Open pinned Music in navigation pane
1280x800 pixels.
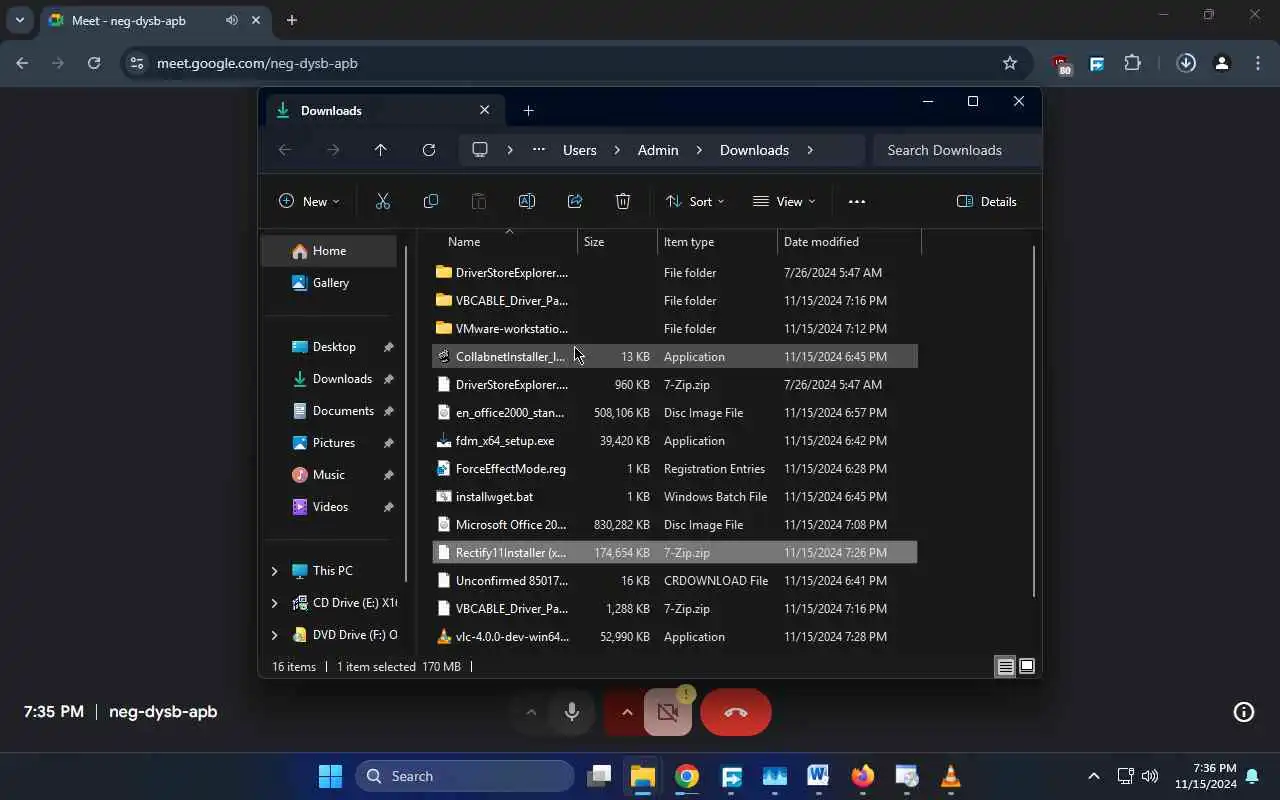[328, 475]
